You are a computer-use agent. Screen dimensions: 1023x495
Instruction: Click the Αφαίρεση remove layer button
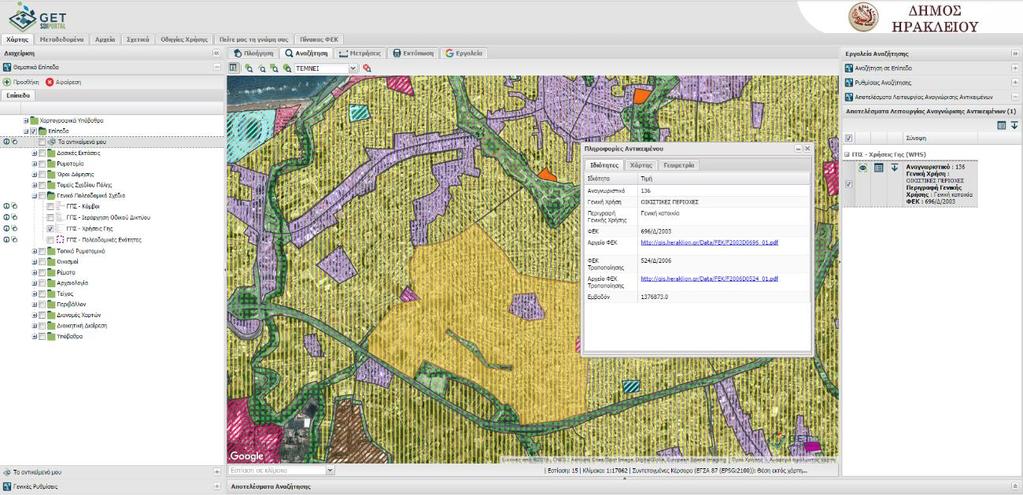coord(63,82)
